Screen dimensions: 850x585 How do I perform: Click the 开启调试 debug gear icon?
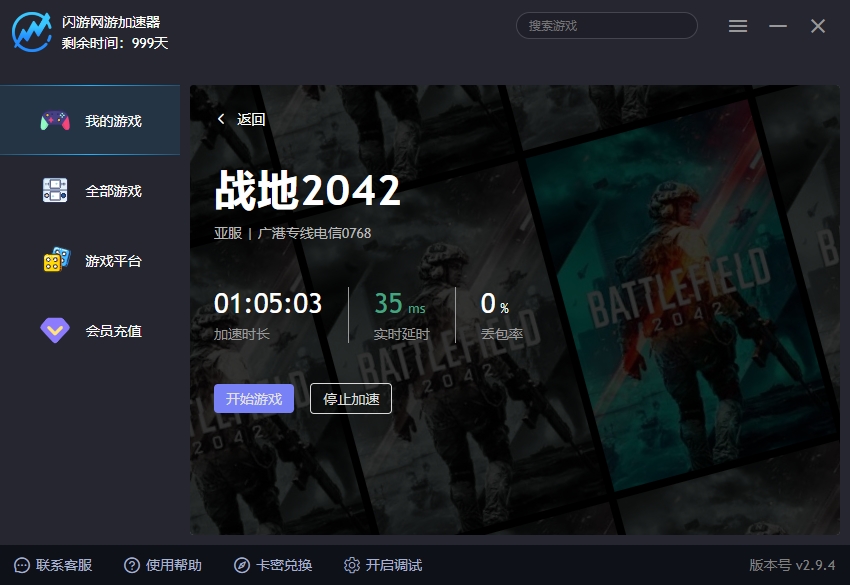[352, 565]
